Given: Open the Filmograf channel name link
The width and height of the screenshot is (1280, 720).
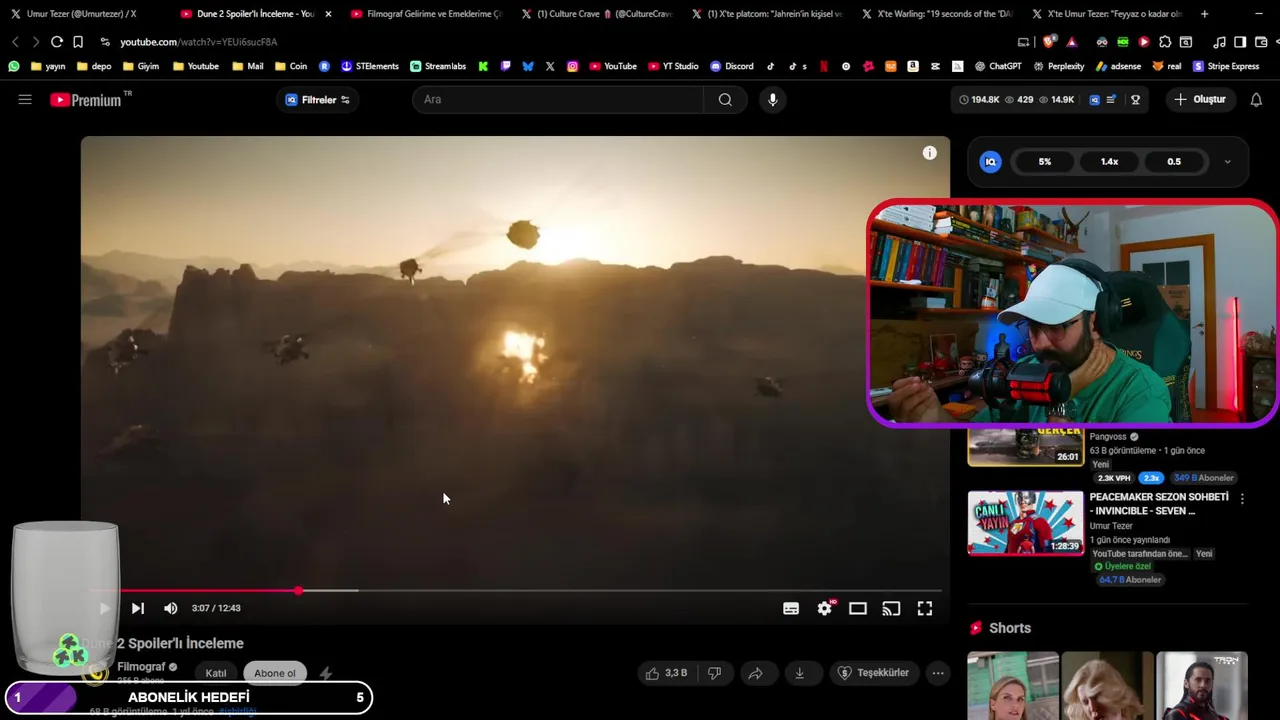Looking at the screenshot, I should pos(141,667).
